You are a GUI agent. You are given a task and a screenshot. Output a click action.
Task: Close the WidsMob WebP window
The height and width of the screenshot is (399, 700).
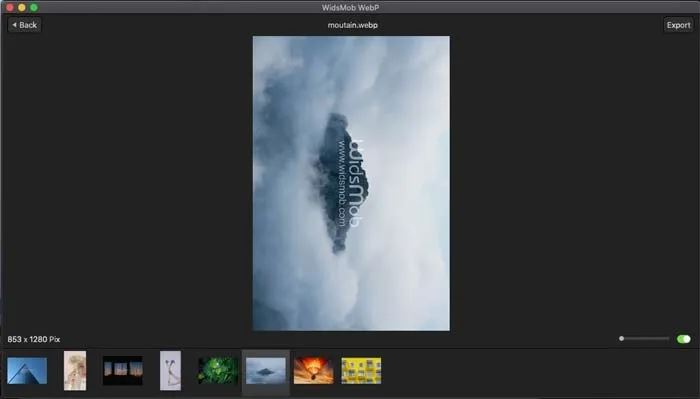click(10, 8)
